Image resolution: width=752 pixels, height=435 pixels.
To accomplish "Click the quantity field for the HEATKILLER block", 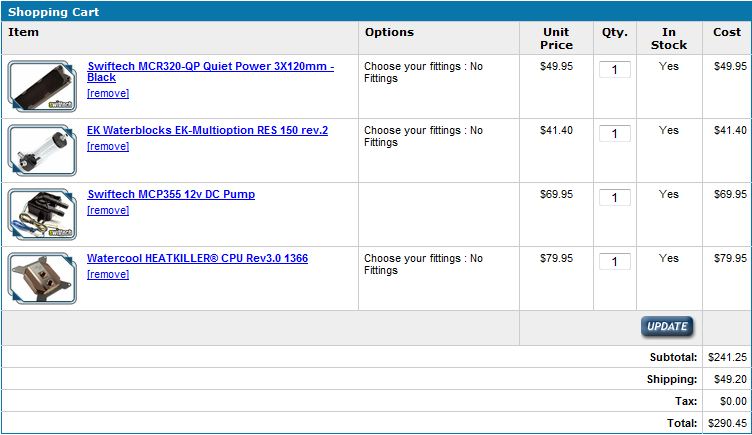I will (x=614, y=261).
